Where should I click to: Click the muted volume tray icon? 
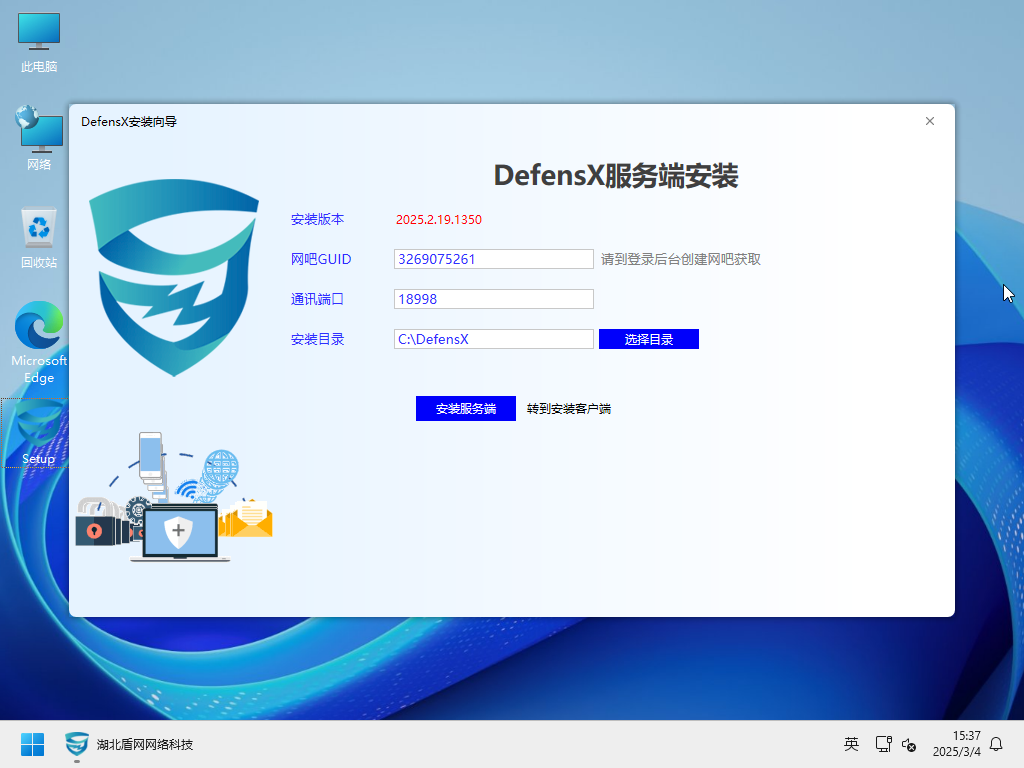click(909, 744)
